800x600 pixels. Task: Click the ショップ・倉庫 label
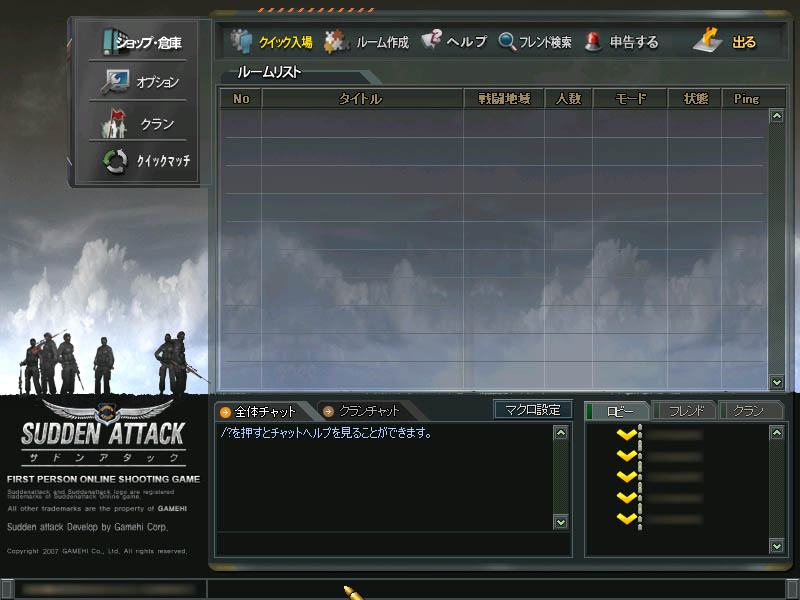tap(148, 43)
